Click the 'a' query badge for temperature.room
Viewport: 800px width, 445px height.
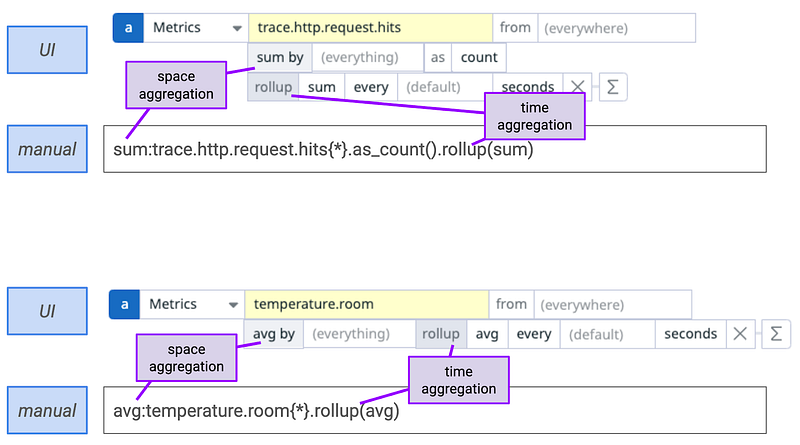tap(124, 304)
